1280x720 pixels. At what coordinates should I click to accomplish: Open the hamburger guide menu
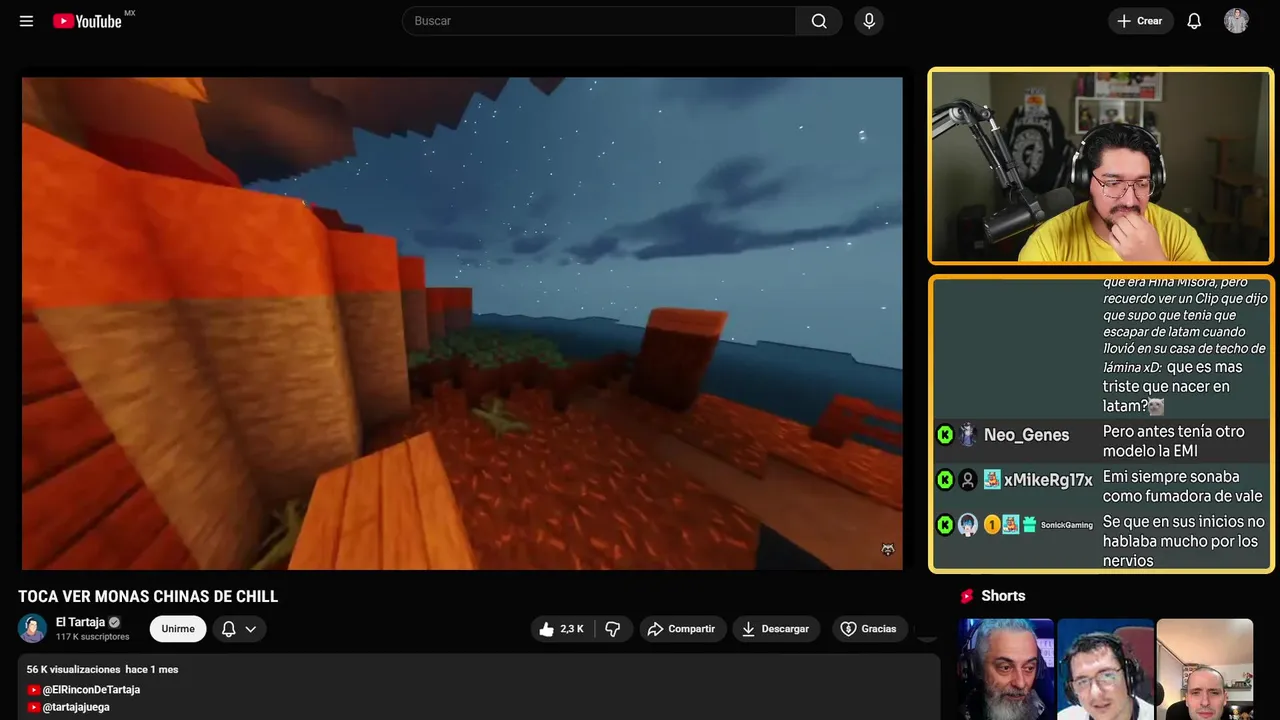tap(27, 21)
